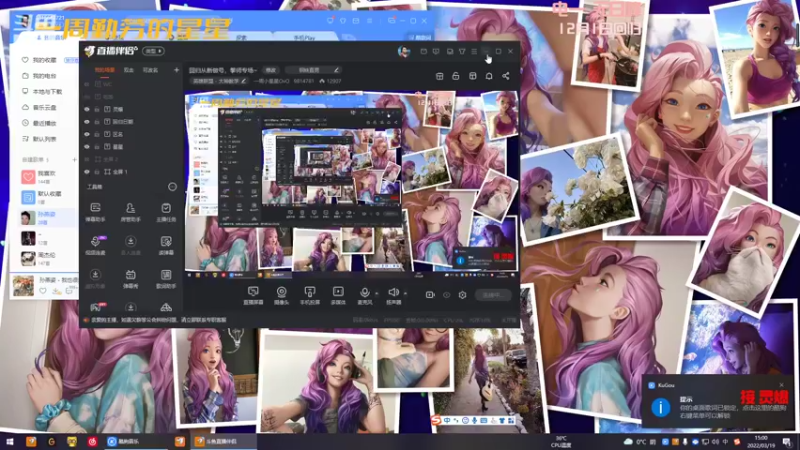
Task: Open the mode dropdown beside the 直播伴侣 logo
Action: 154,51
